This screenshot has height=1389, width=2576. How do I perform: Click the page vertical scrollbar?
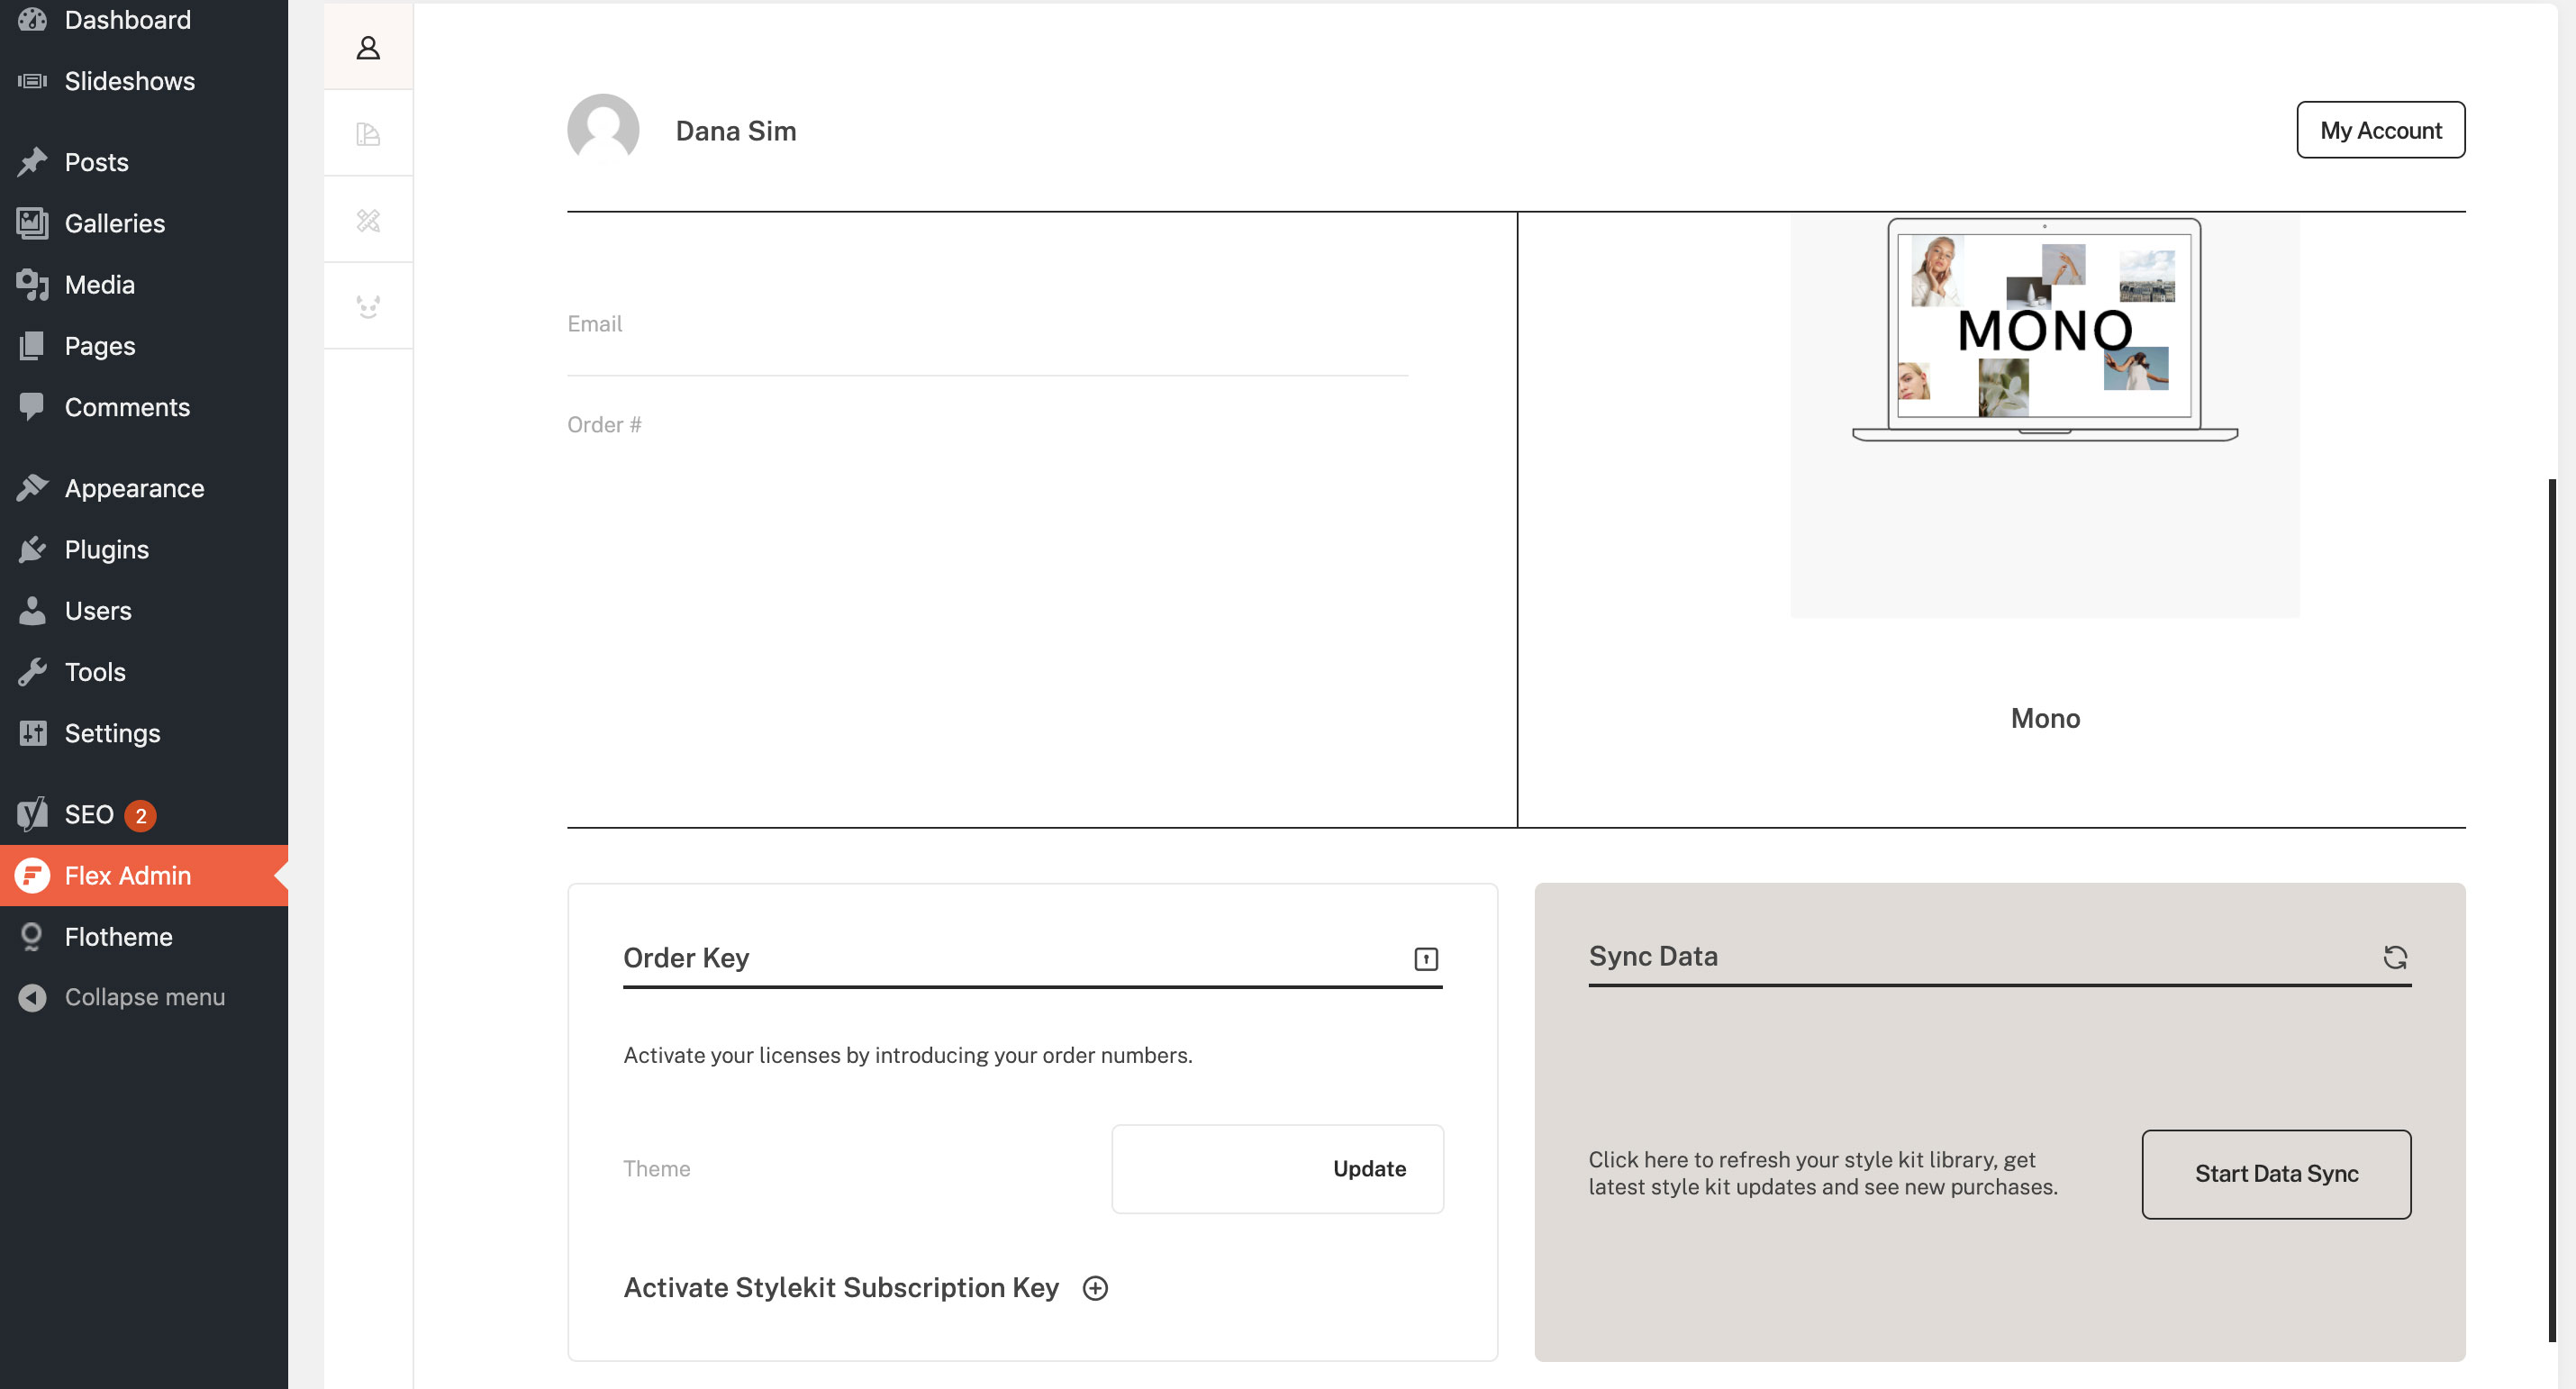coord(2551,910)
